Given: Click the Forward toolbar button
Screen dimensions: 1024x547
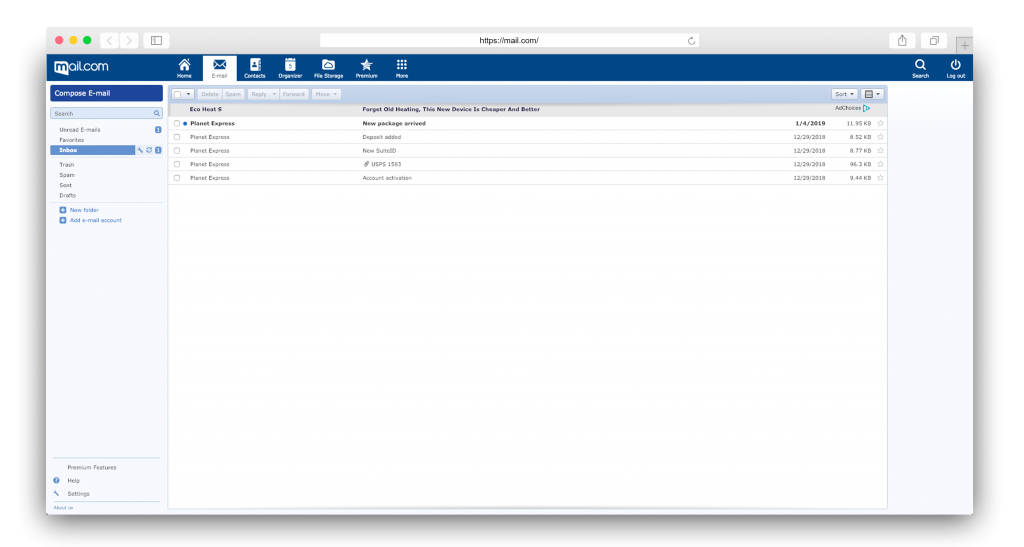Looking at the screenshot, I should 294,94.
